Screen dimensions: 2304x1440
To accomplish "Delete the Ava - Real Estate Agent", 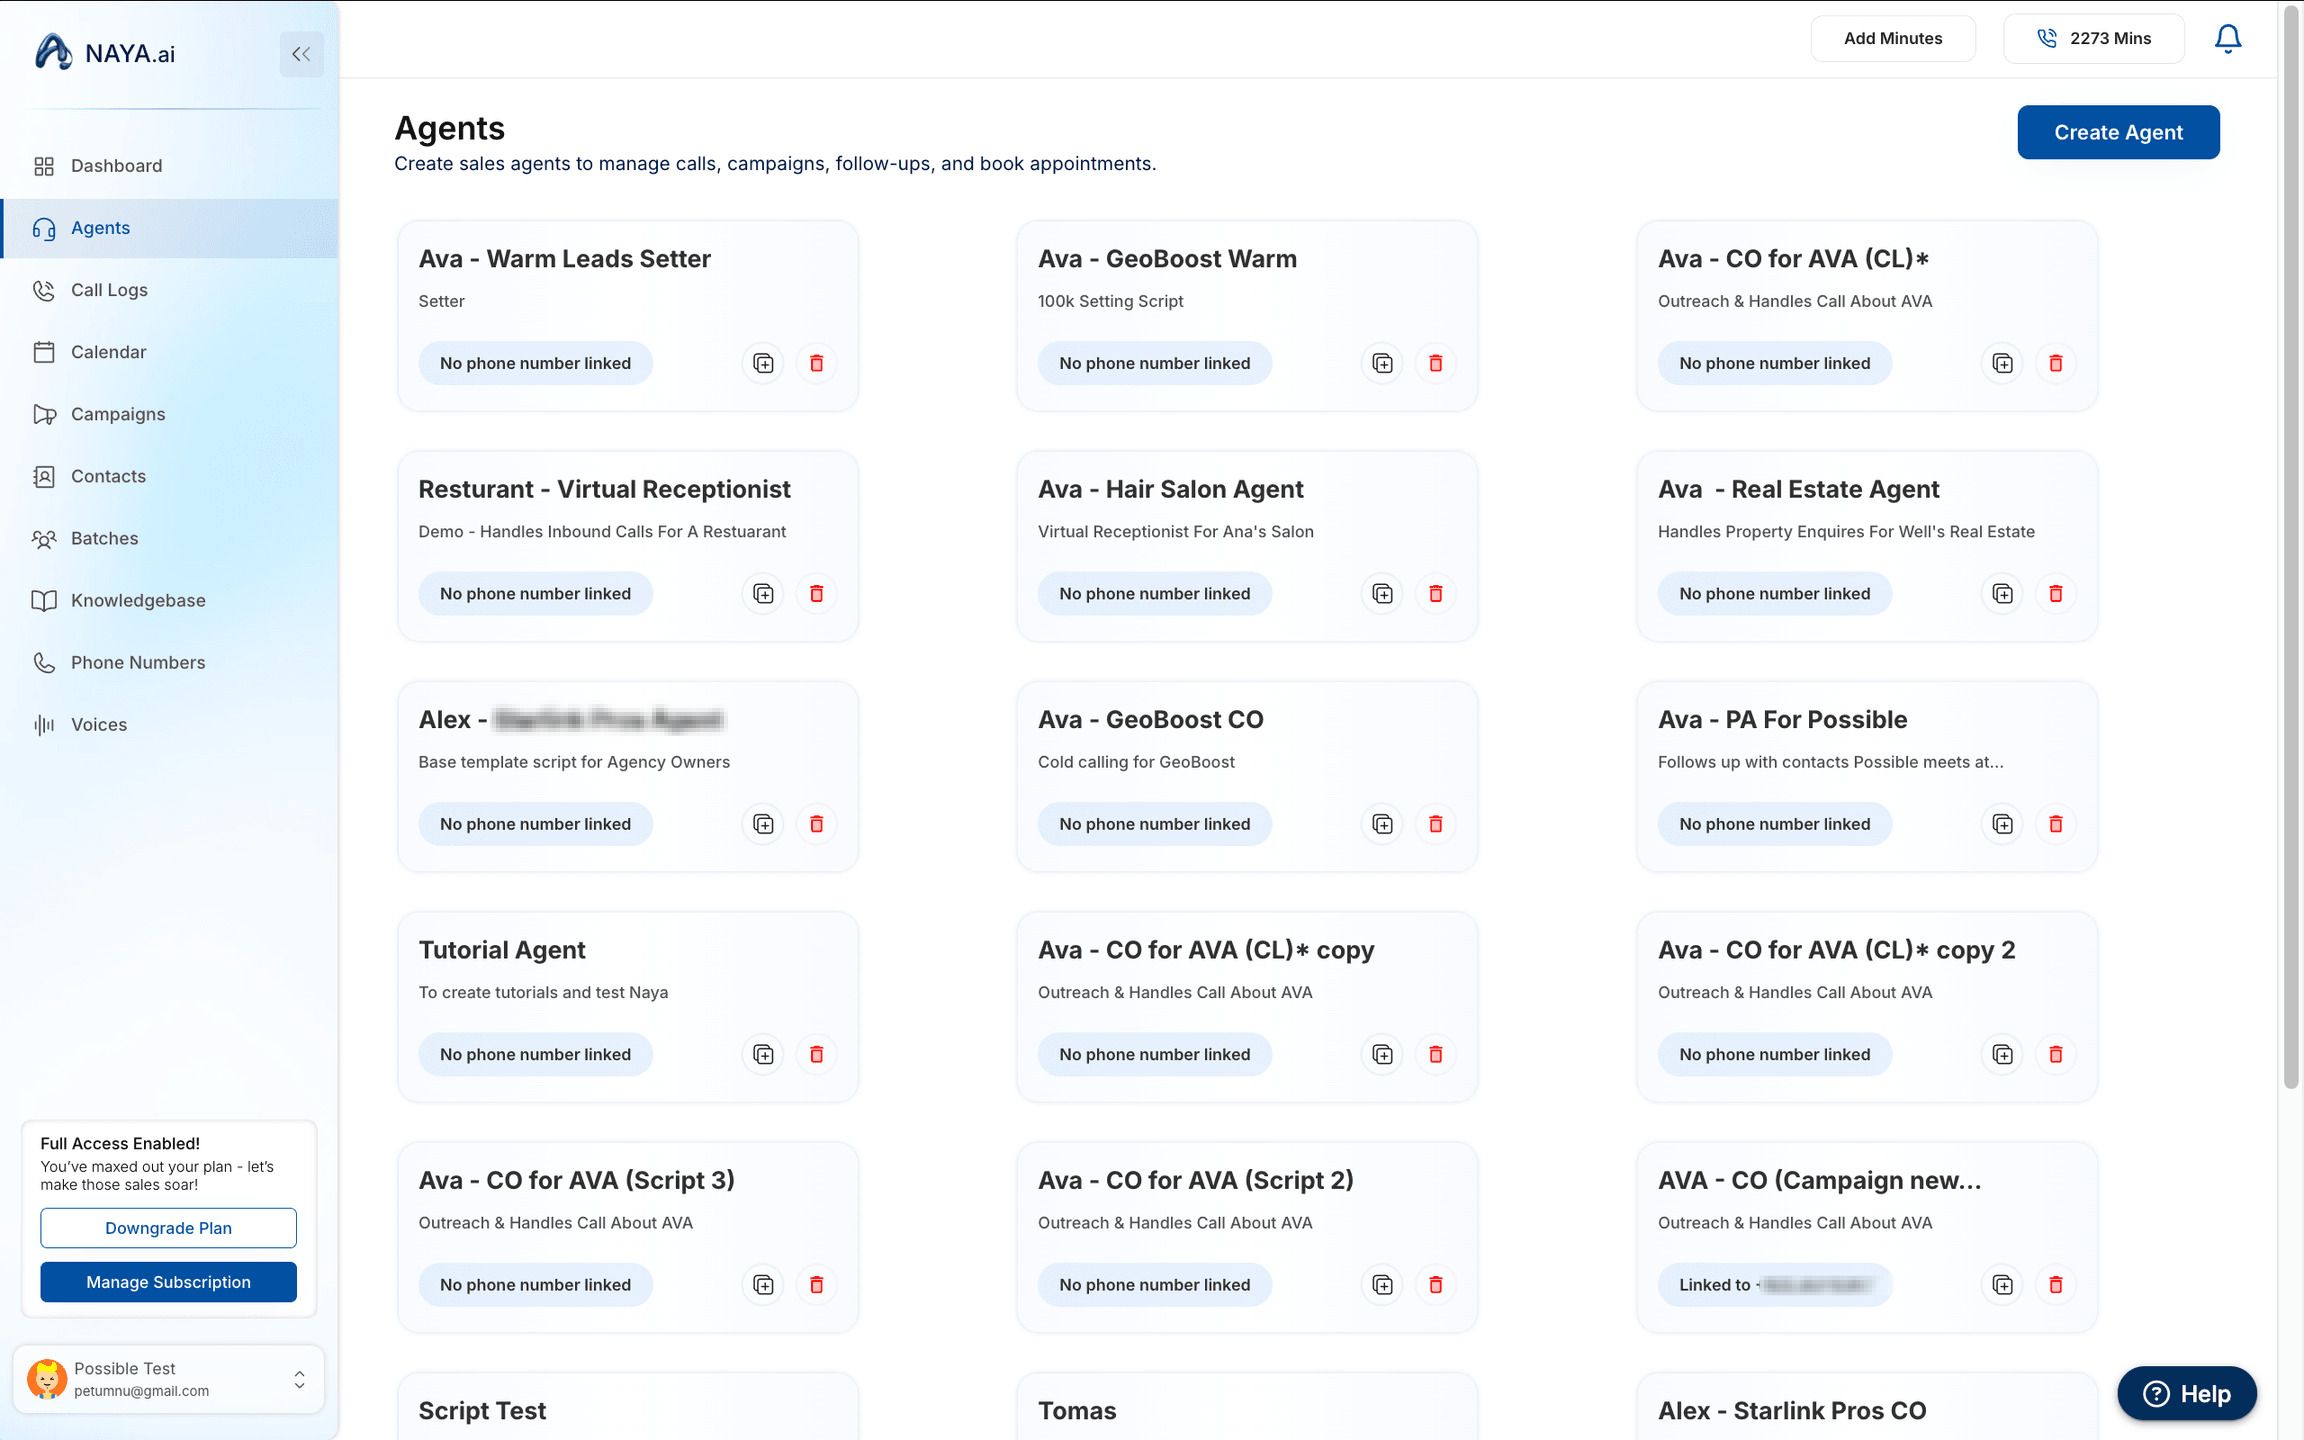I will click(x=2055, y=594).
